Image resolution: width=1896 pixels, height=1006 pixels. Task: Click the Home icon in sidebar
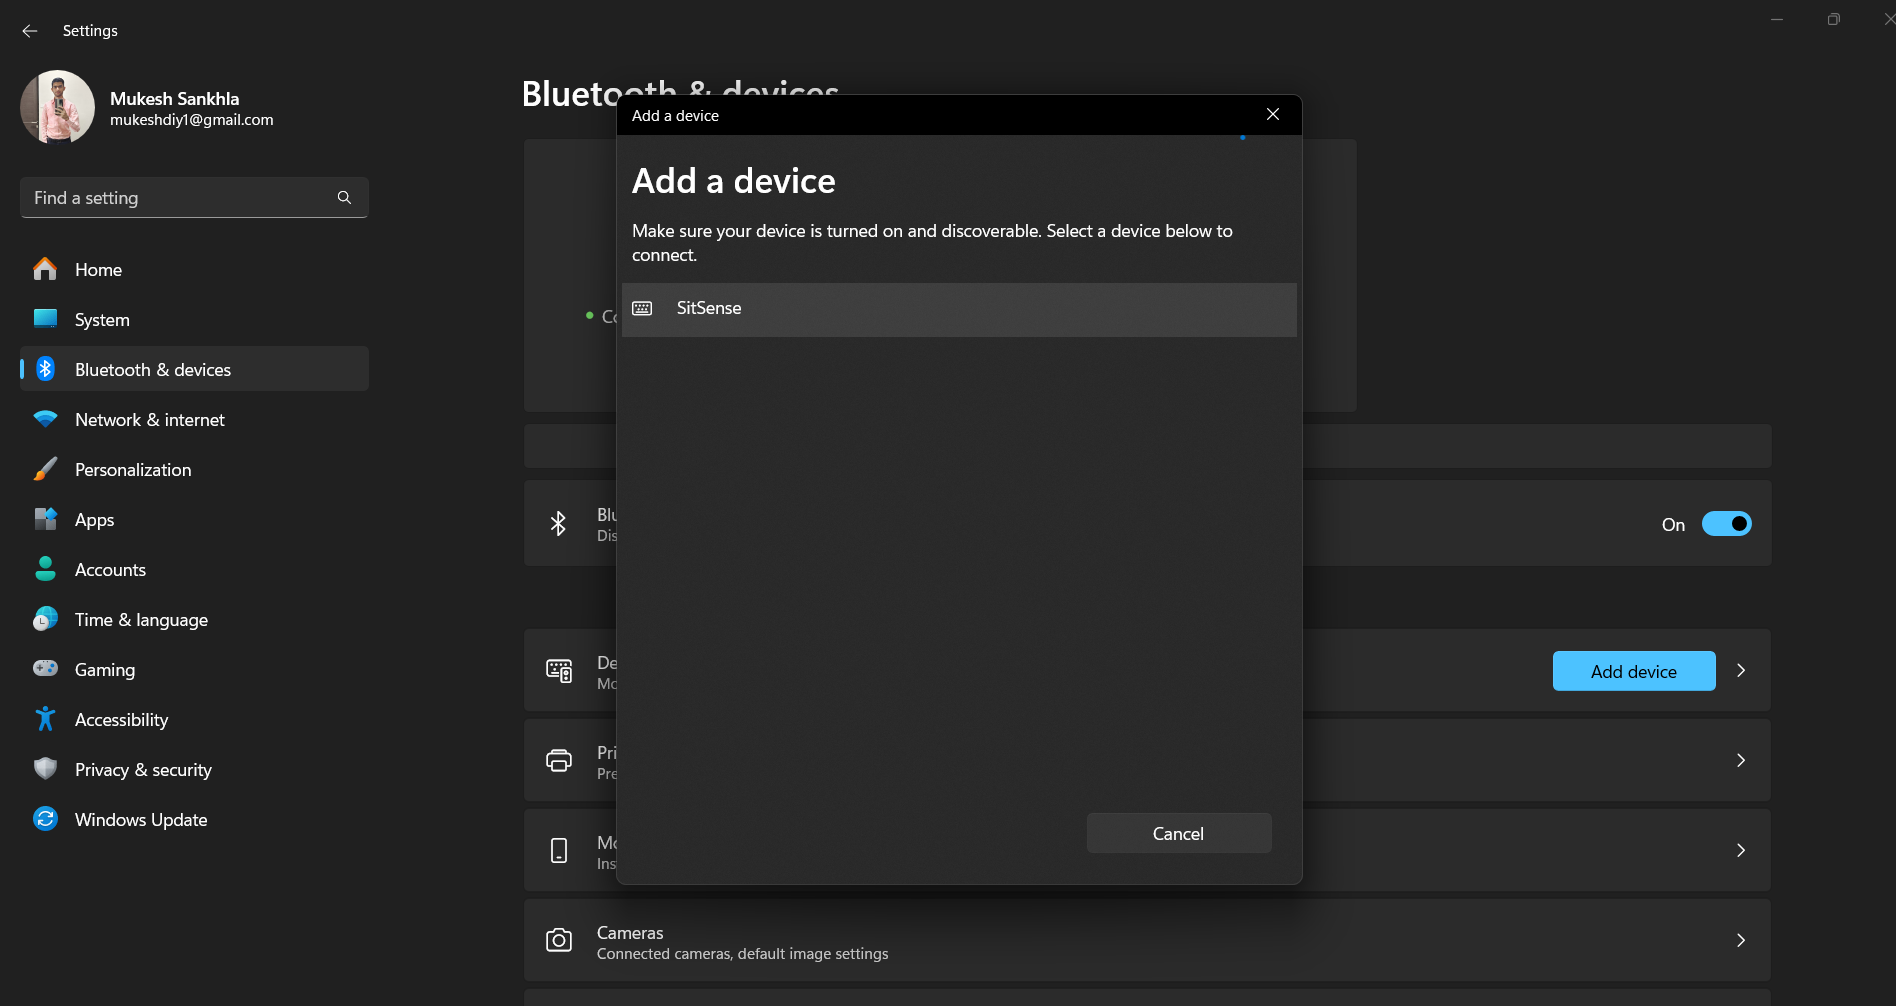coord(45,269)
